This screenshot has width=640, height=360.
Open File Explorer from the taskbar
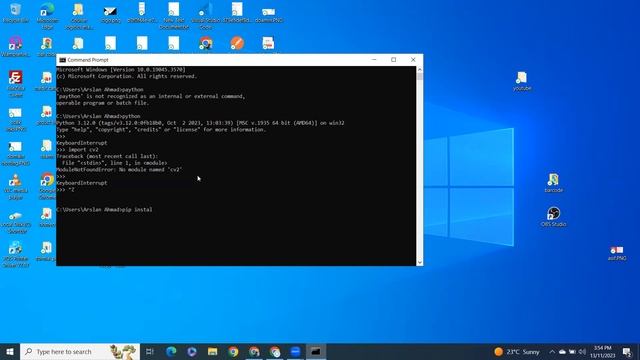point(212,351)
